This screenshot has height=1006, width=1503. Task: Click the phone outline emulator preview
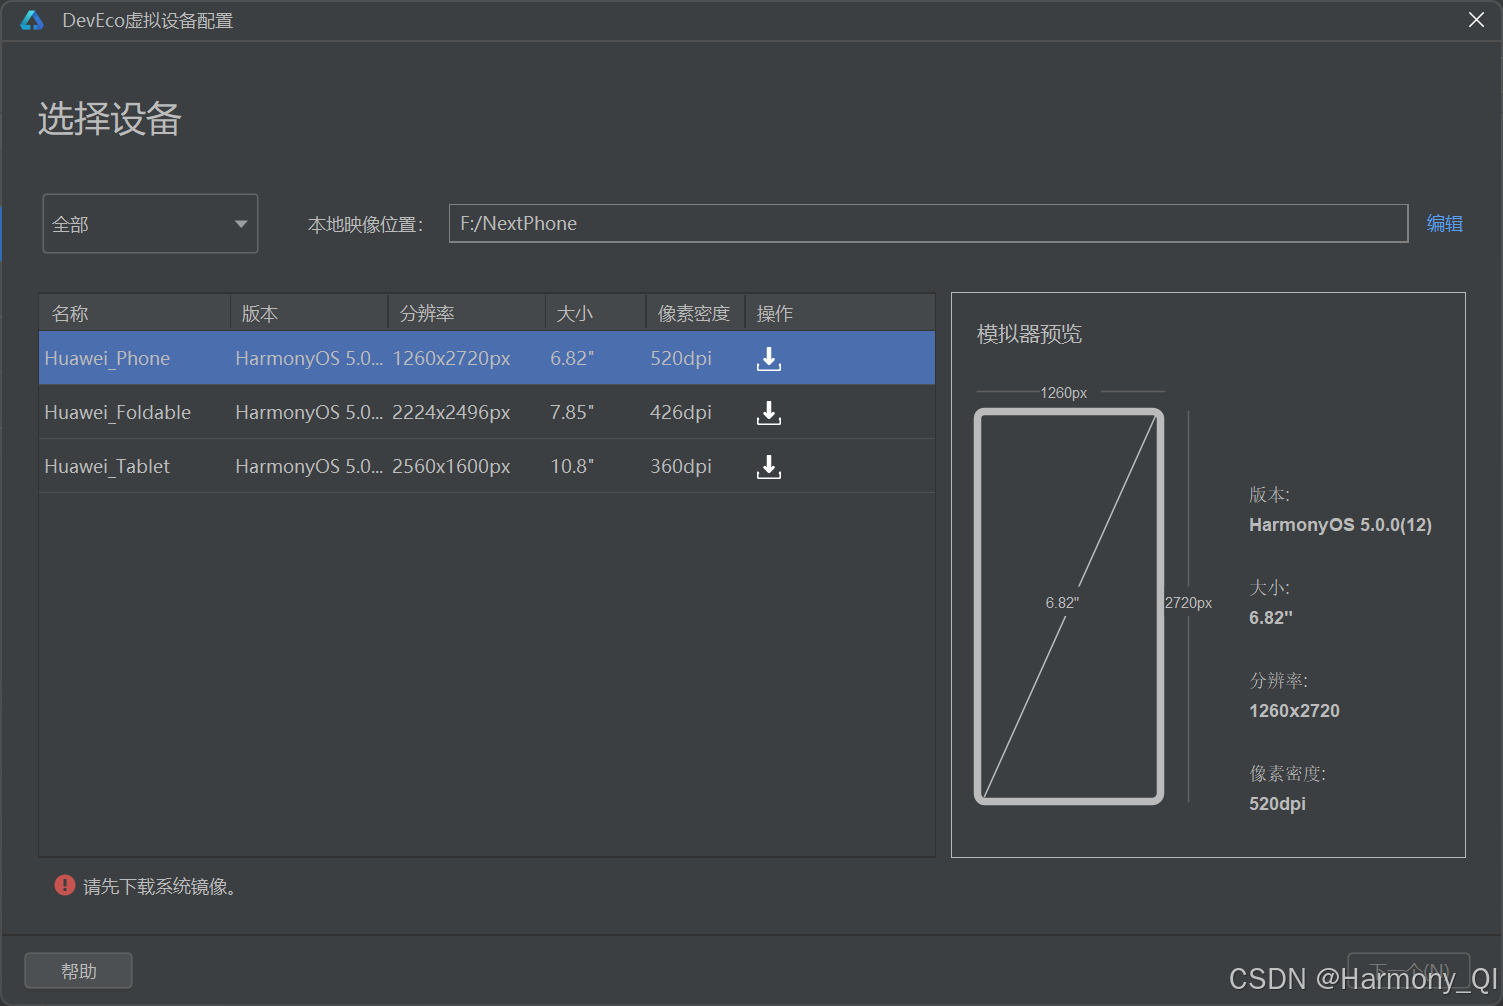pos(1069,606)
